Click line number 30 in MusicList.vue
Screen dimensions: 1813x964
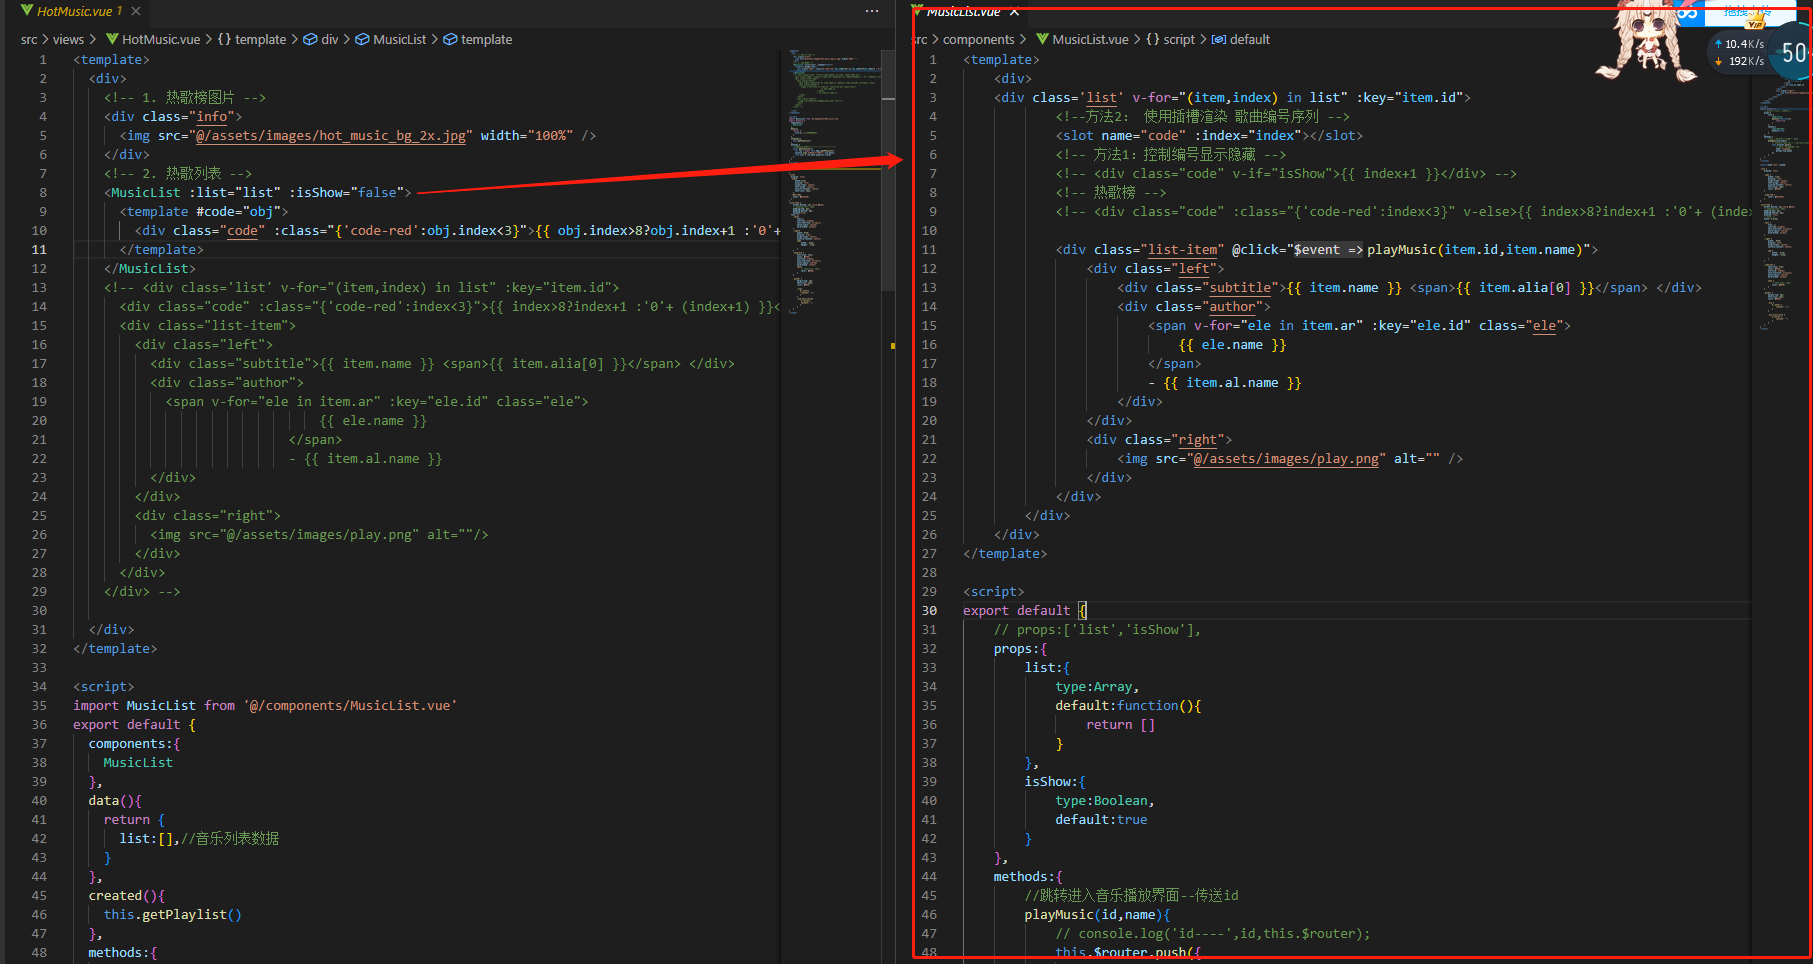tap(929, 611)
